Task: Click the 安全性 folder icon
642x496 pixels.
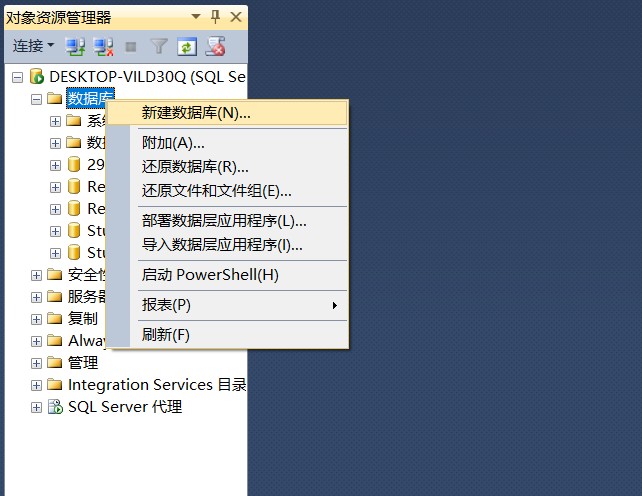Action: tap(54, 274)
